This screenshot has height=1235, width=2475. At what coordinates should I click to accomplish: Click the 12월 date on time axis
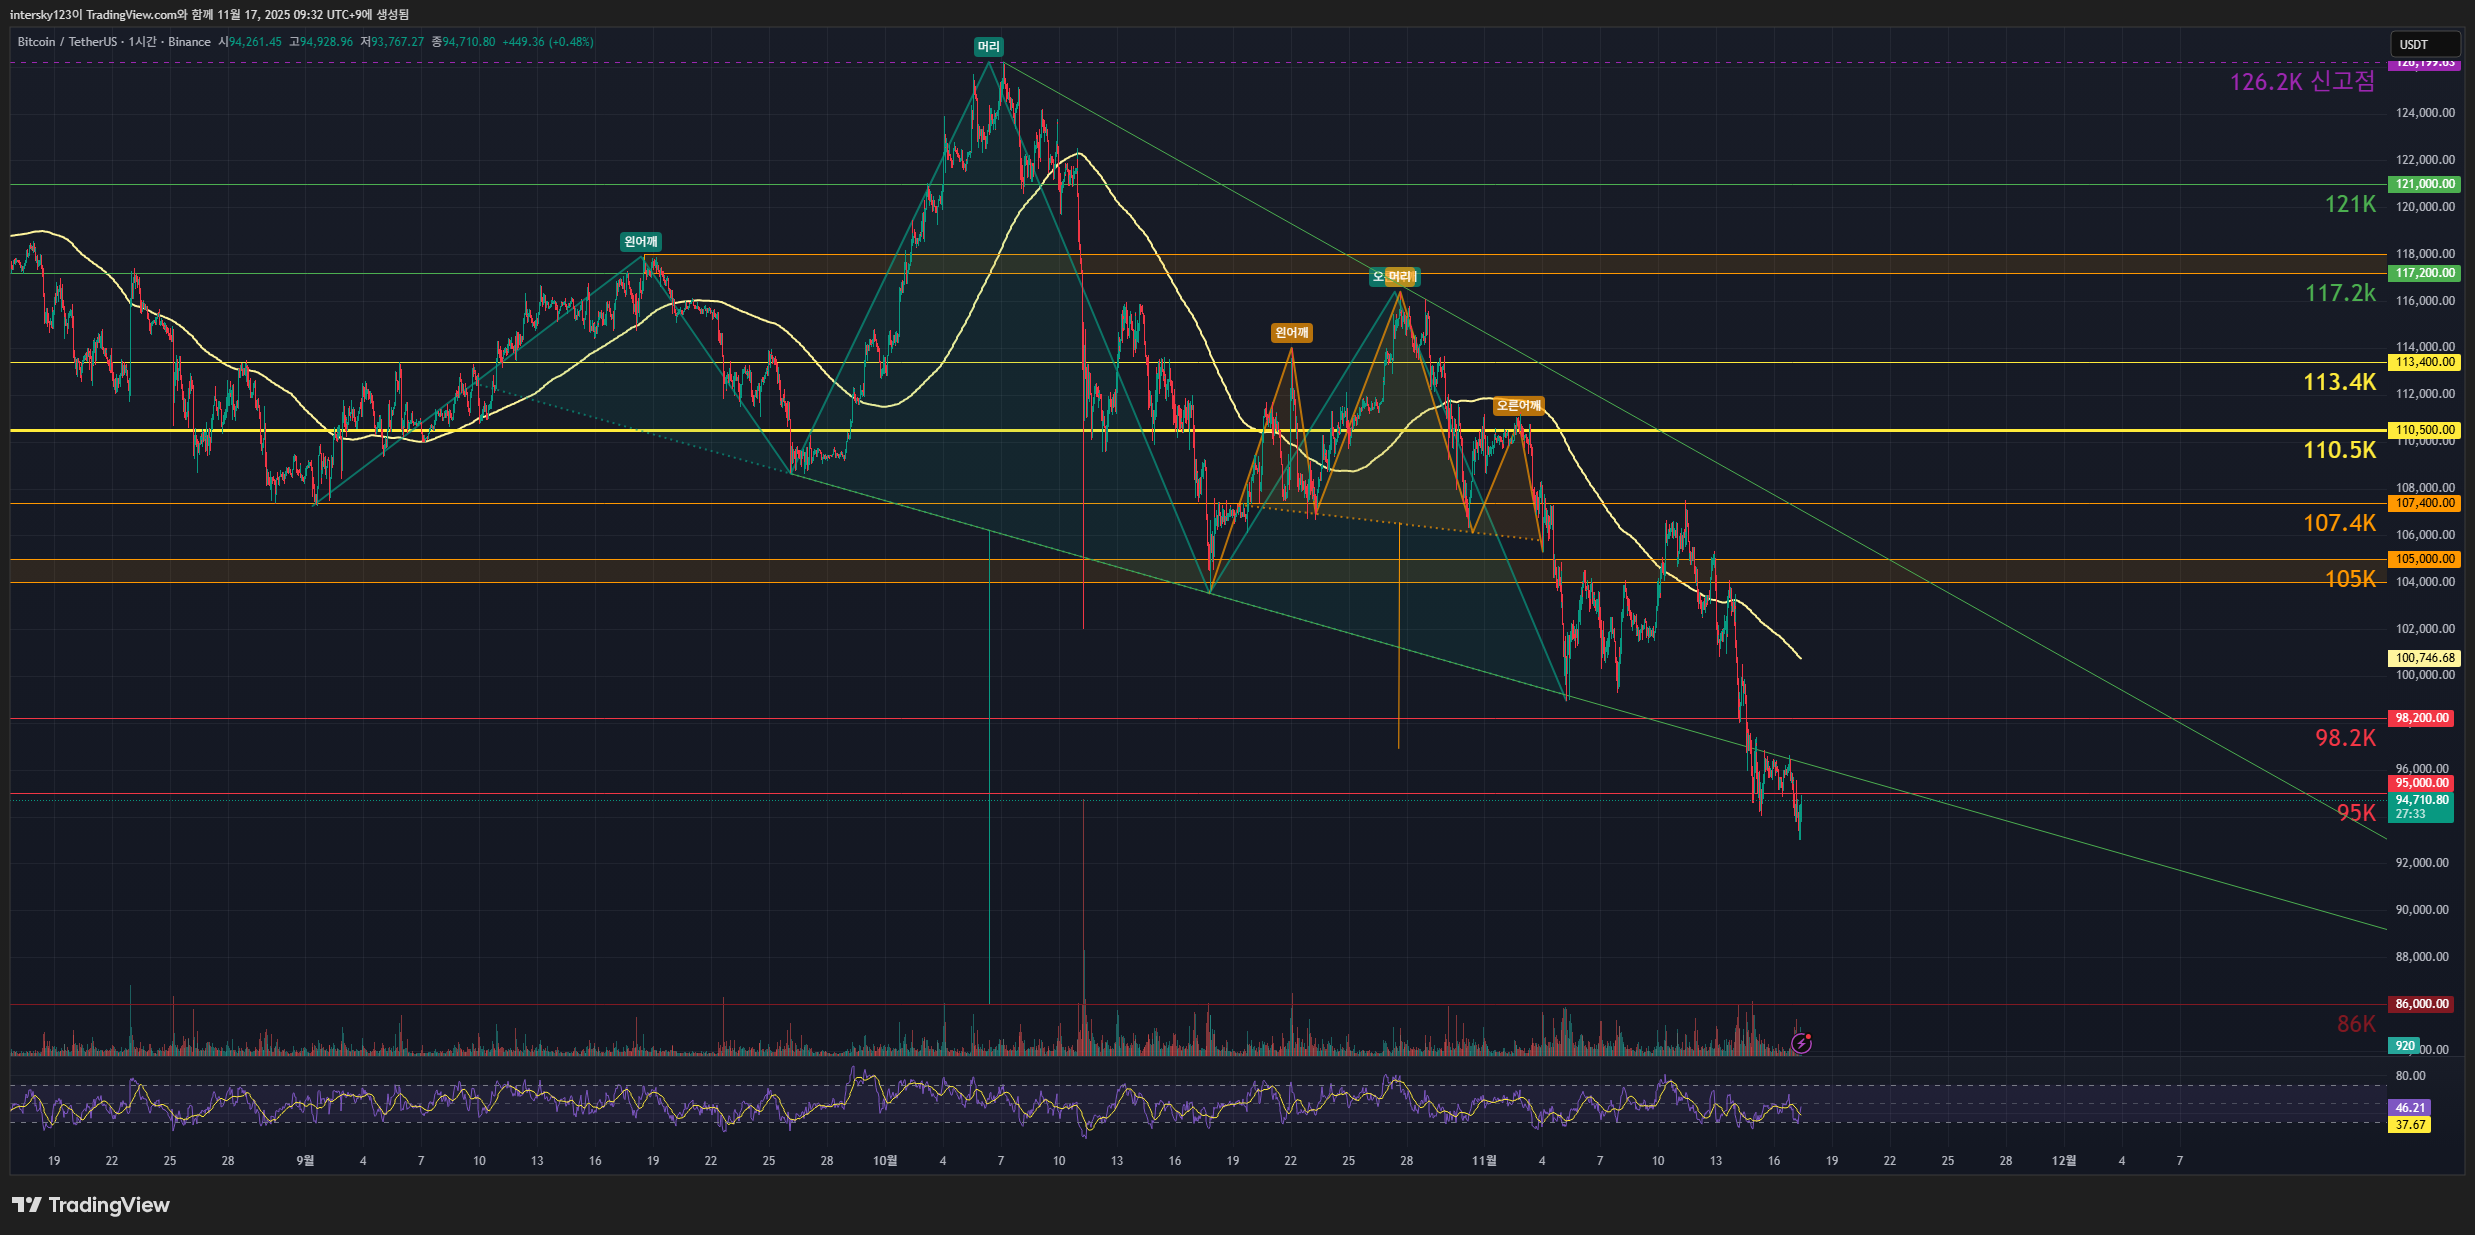2063,1161
